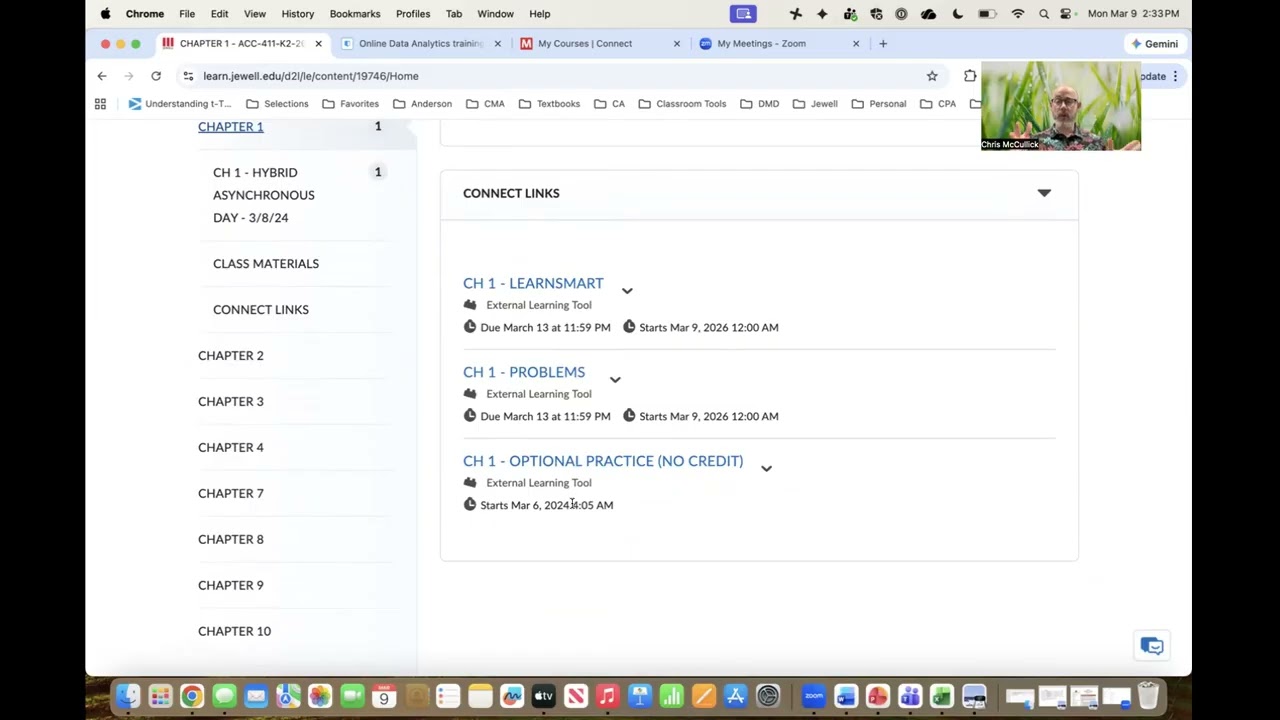
Task: Expand the CH 1 - PROBLEMS dropdown chevron
Action: click(x=615, y=380)
